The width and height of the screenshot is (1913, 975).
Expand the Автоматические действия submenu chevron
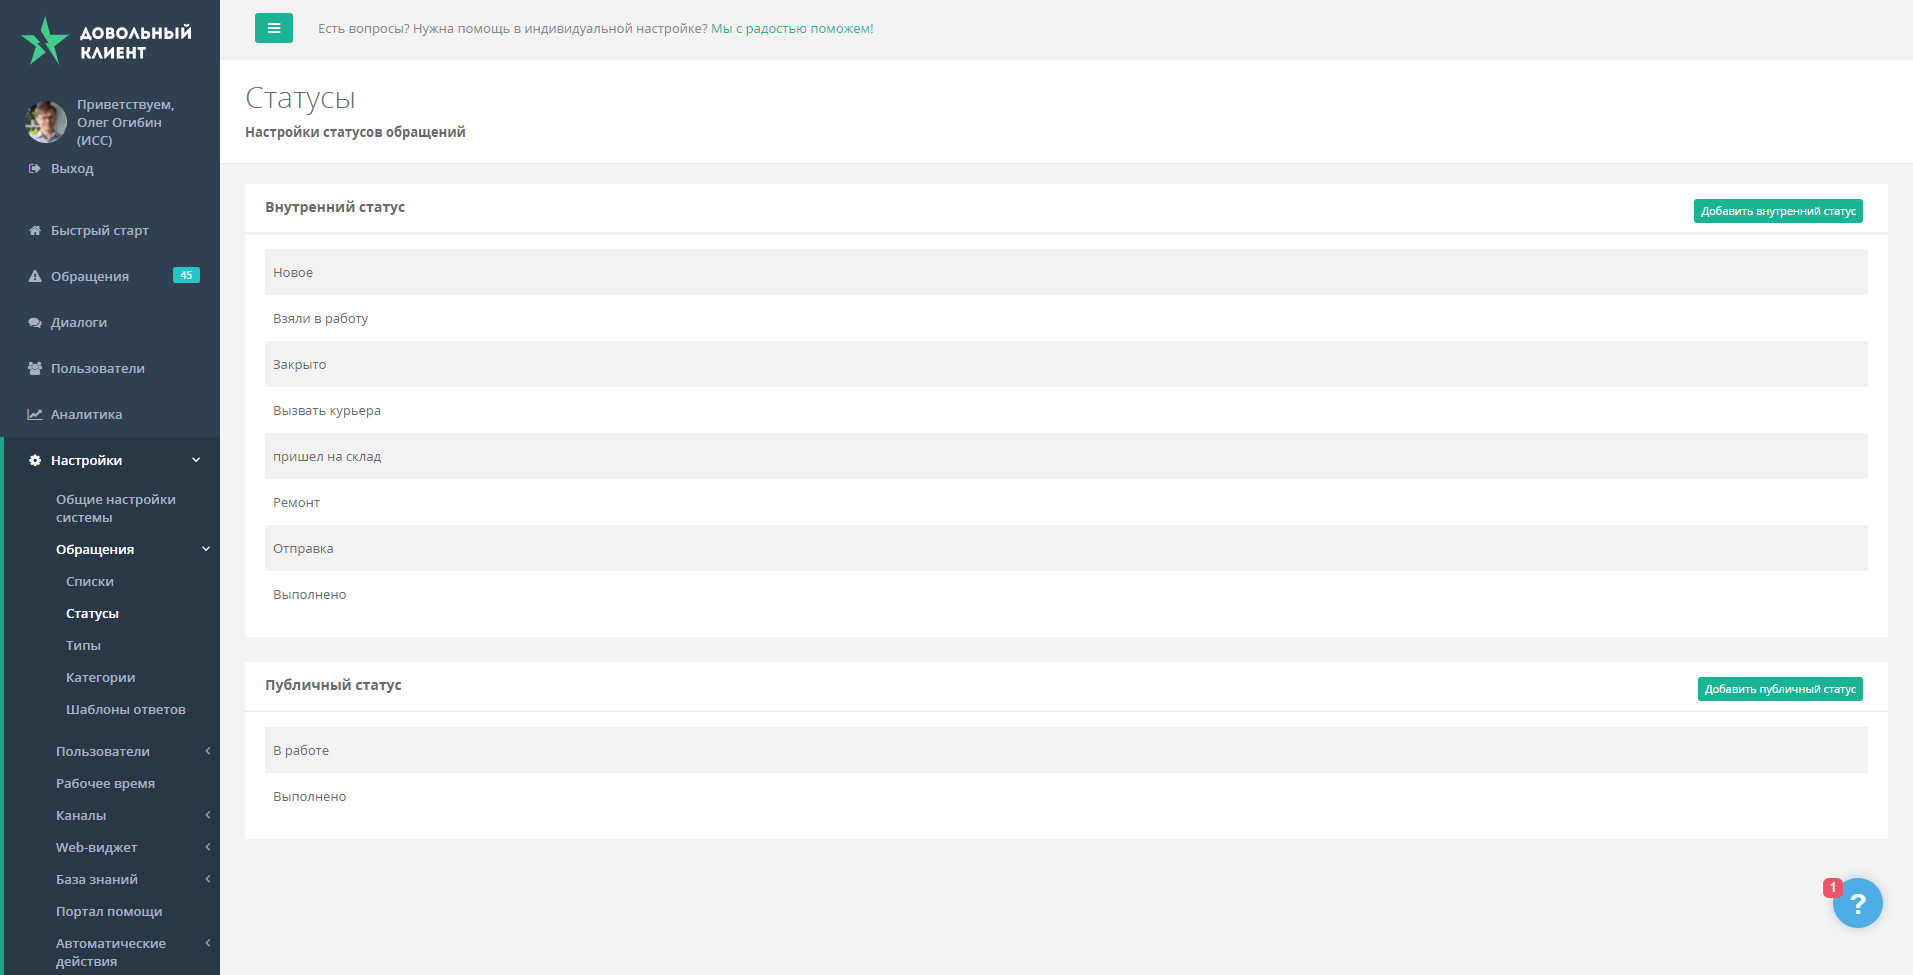(208, 943)
